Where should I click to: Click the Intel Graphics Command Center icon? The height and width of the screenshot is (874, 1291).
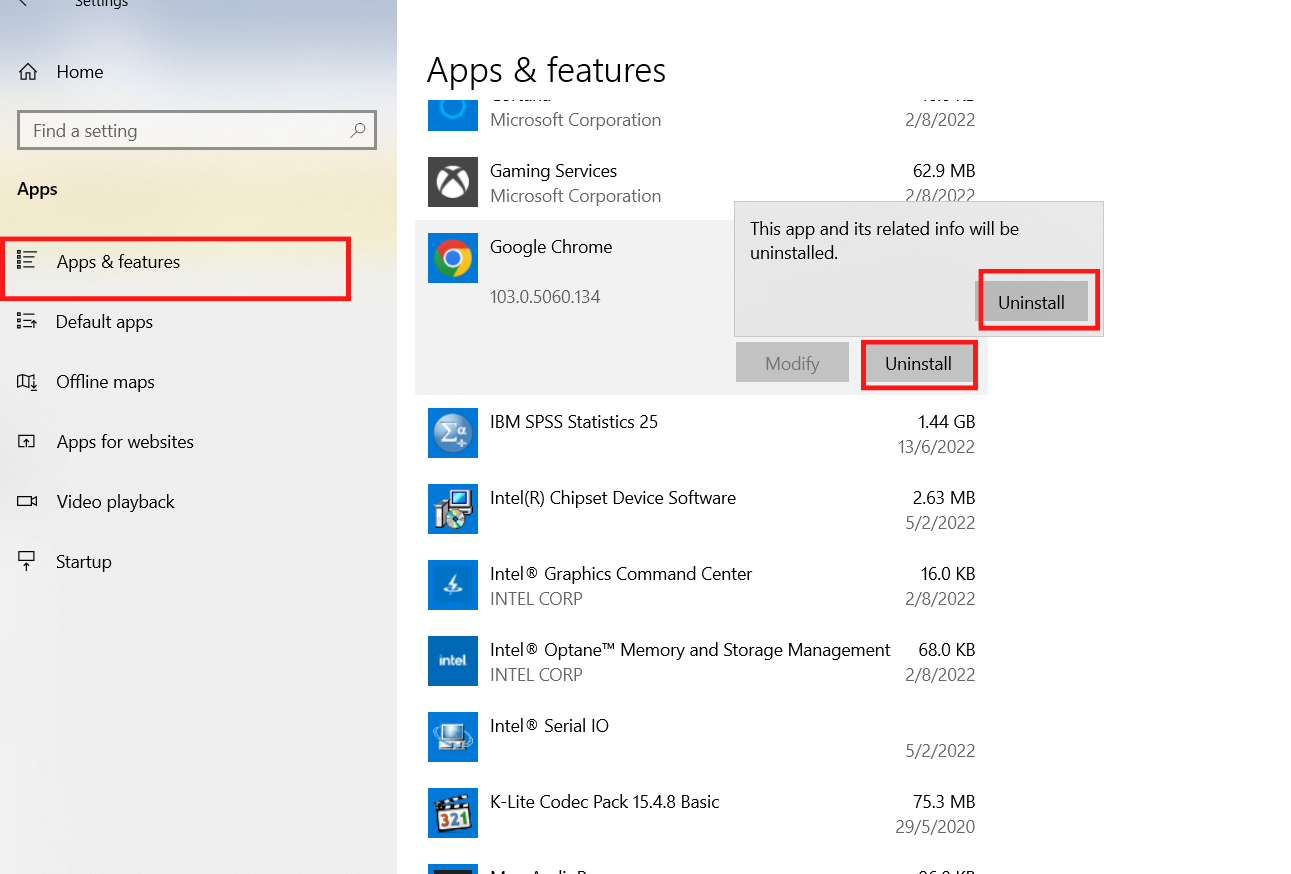453,585
